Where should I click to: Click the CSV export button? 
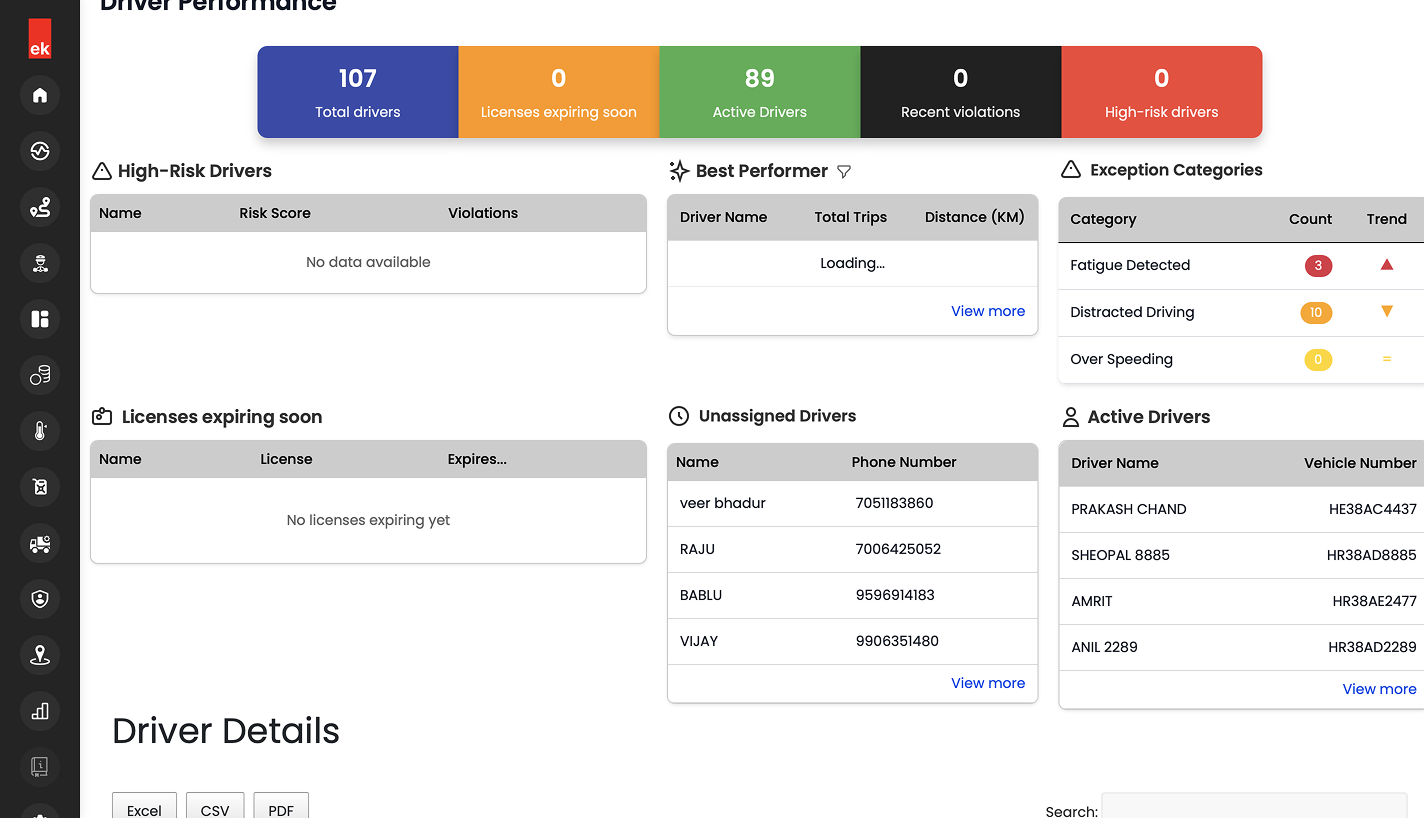point(215,808)
